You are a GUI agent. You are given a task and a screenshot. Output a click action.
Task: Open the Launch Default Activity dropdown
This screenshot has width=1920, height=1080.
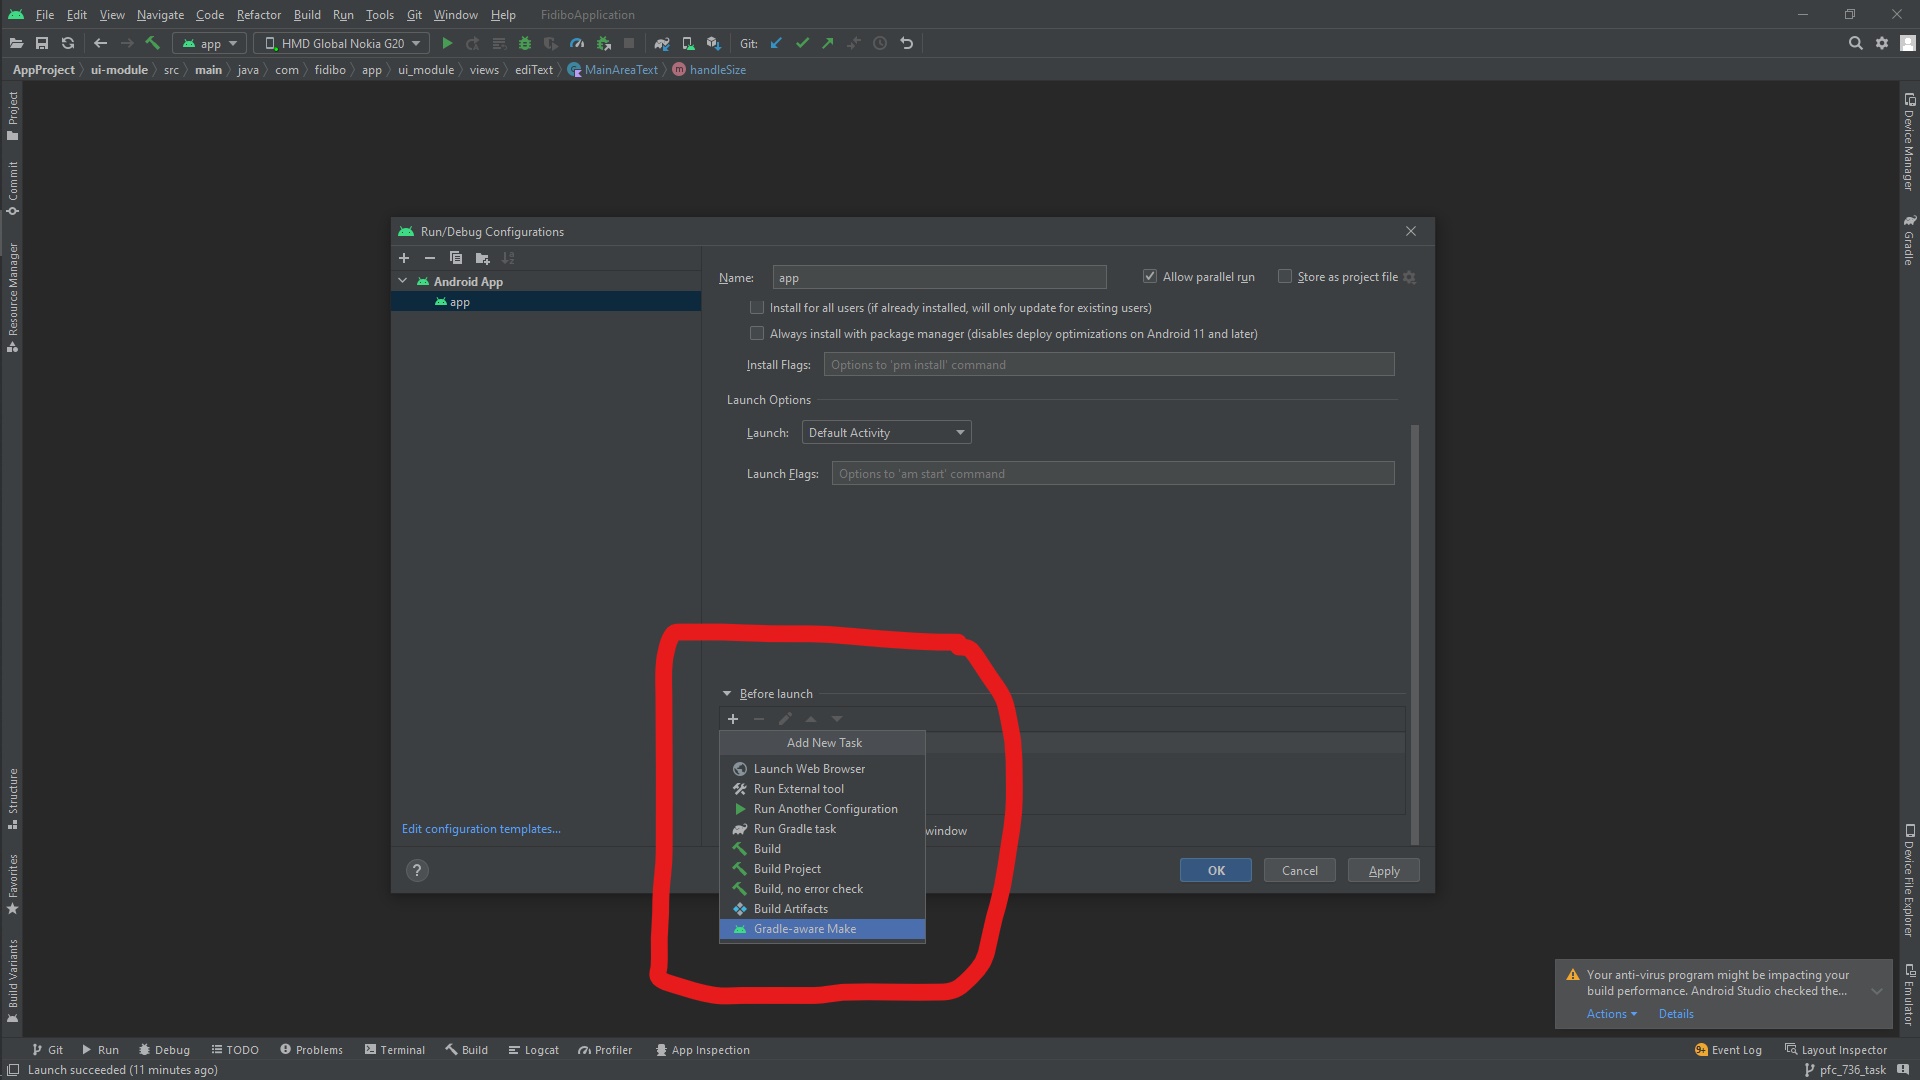[886, 433]
